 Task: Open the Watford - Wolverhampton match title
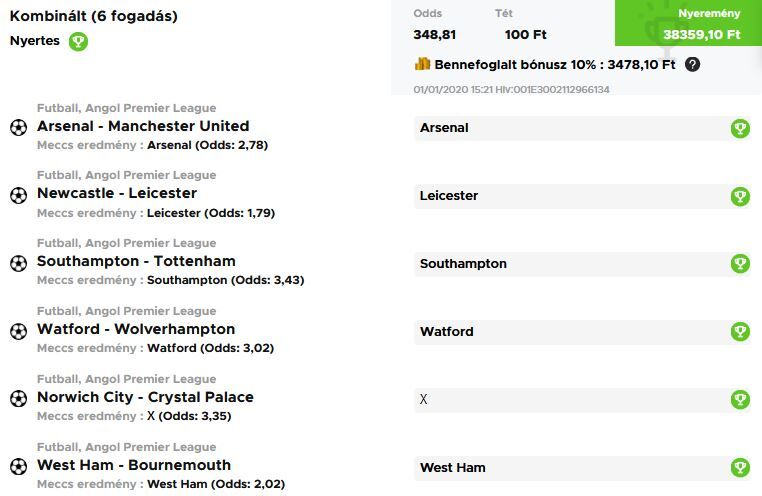click(x=136, y=329)
